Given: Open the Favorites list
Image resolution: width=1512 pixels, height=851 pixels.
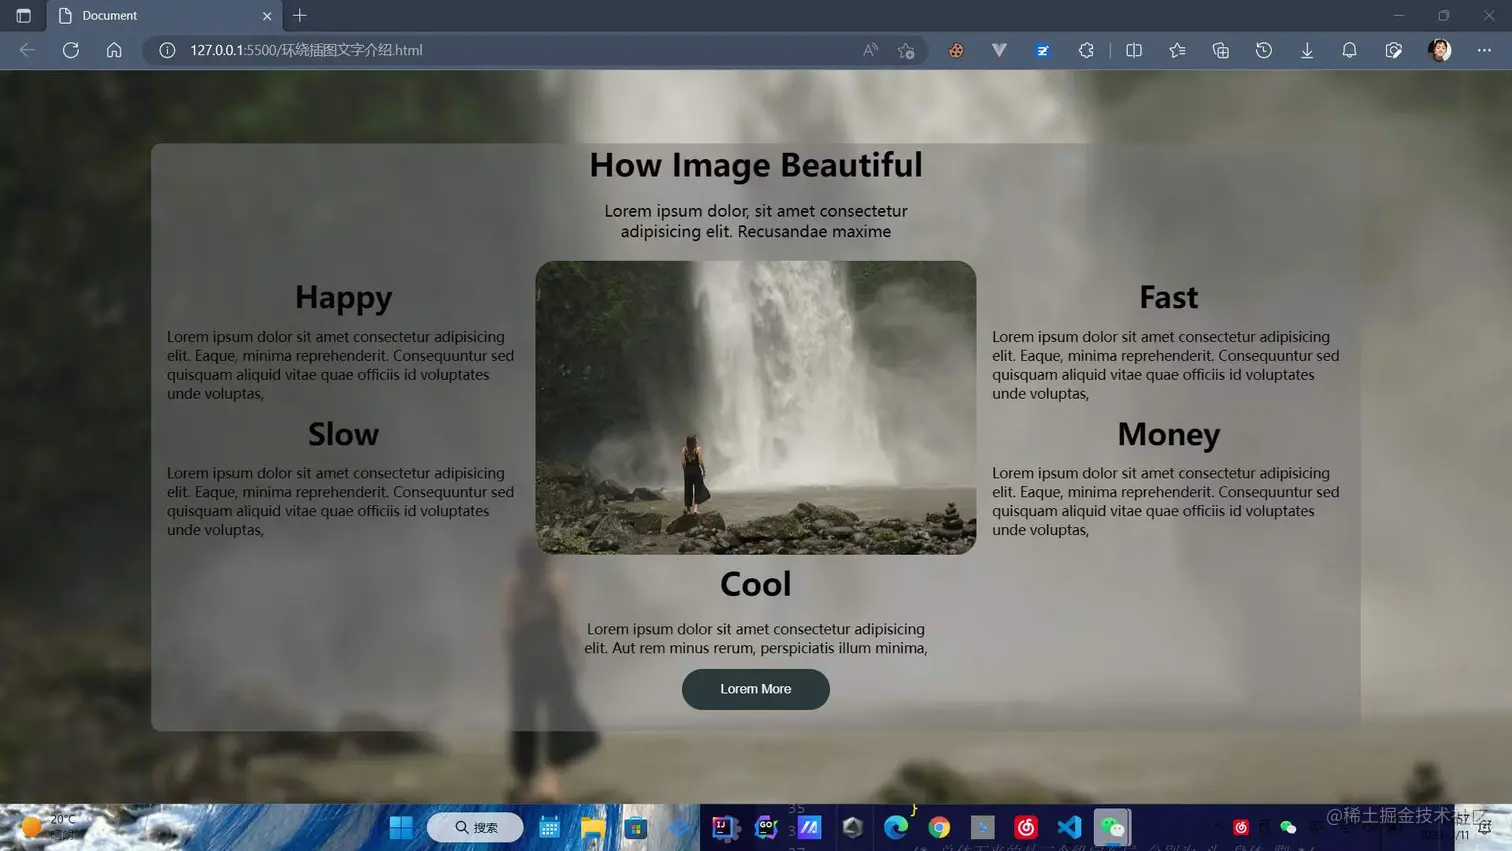Looking at the screenshot, I should [x=1177, y=50].
